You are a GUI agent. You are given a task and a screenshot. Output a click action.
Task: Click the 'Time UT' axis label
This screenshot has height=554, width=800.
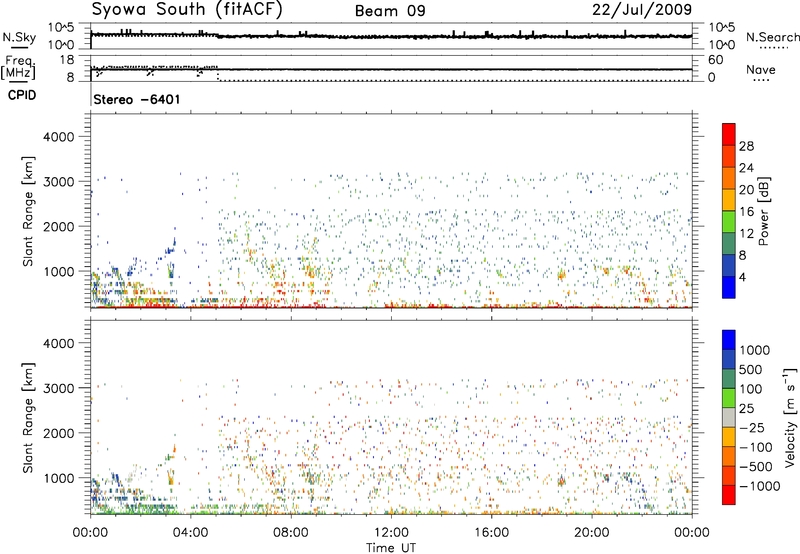click(x=391, y=548)
